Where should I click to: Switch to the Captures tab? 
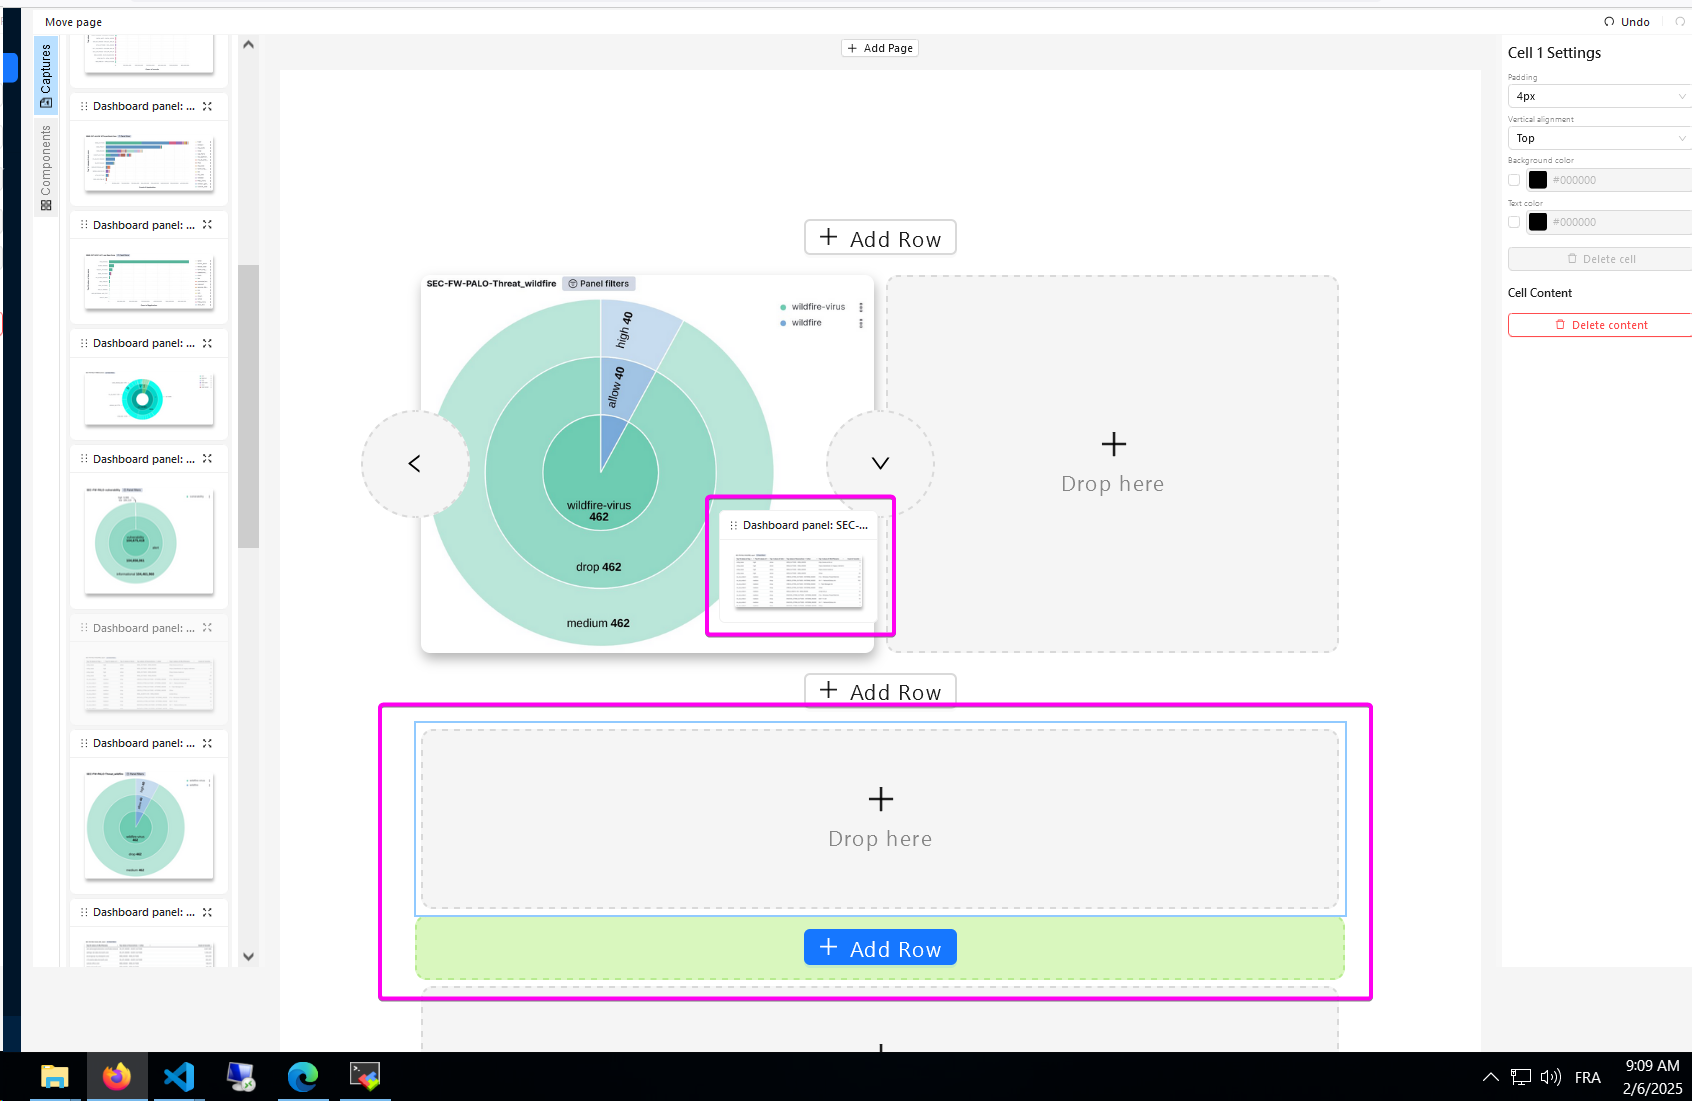[x=46, y=76]
